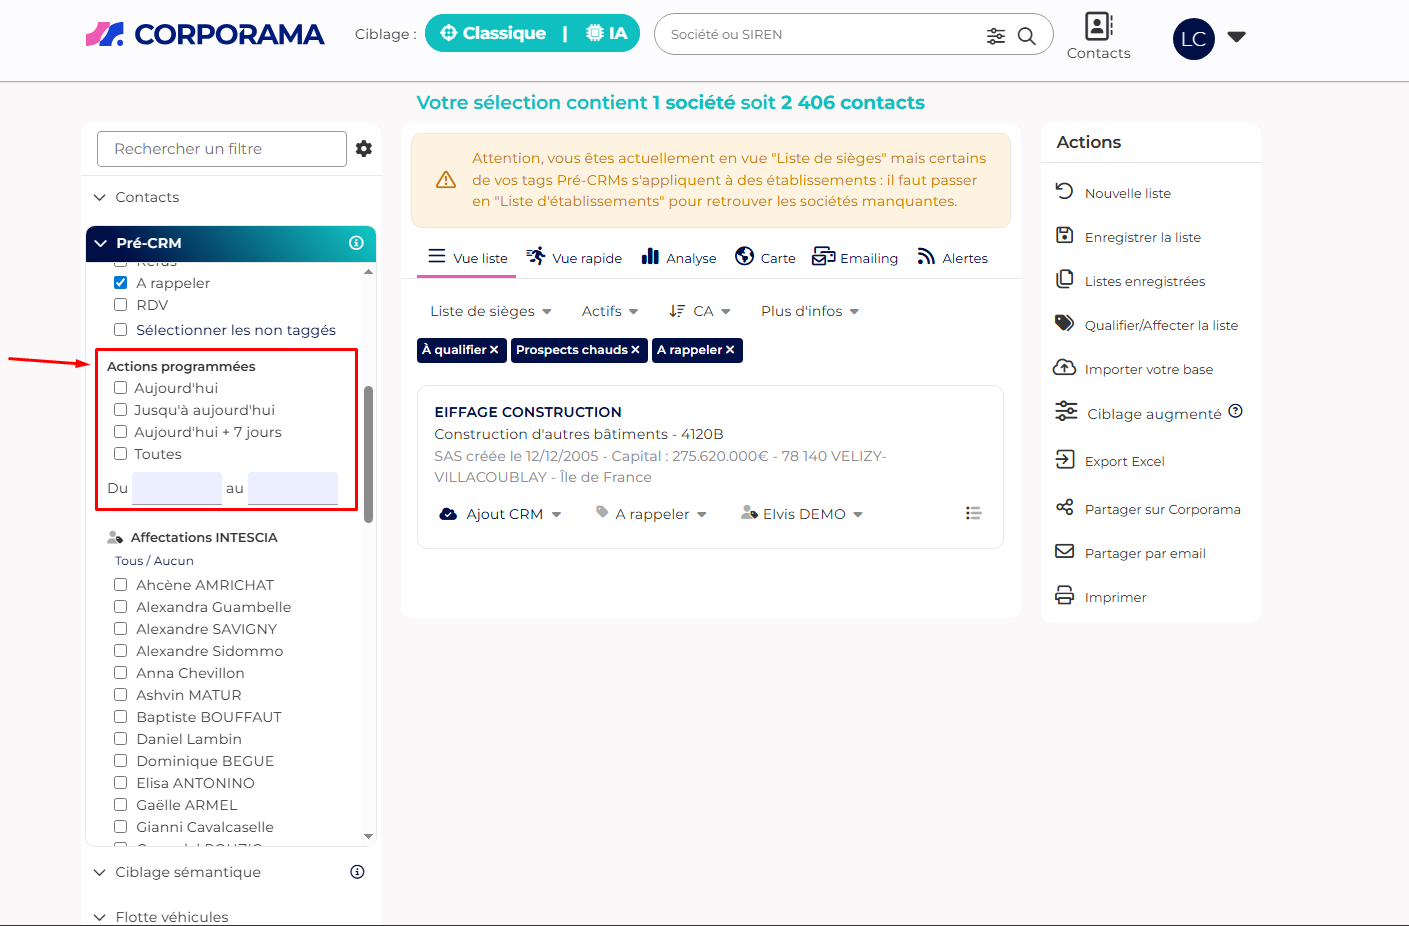Click the Rechercher un filtre field
1409x926 pixels.
coord(221,149)
